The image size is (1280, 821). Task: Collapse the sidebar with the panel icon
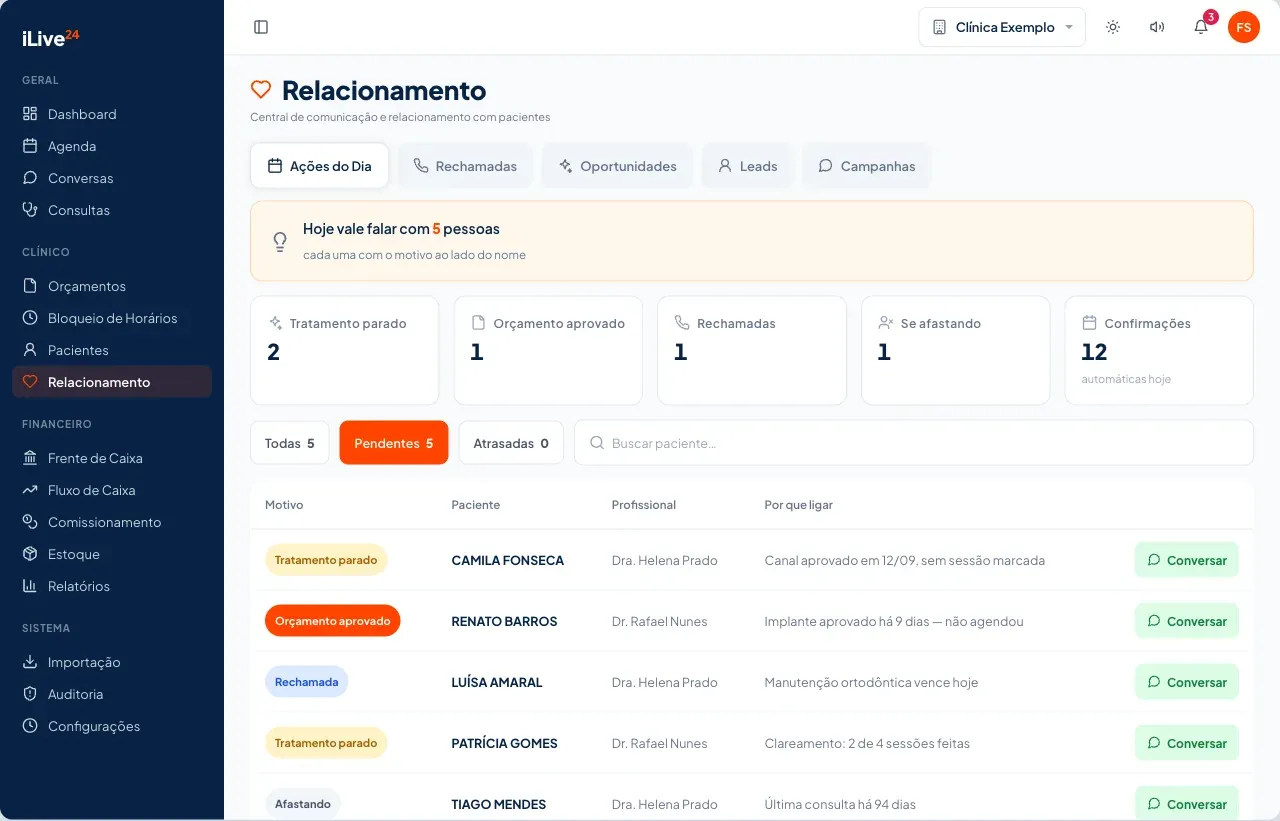point(261,27)
